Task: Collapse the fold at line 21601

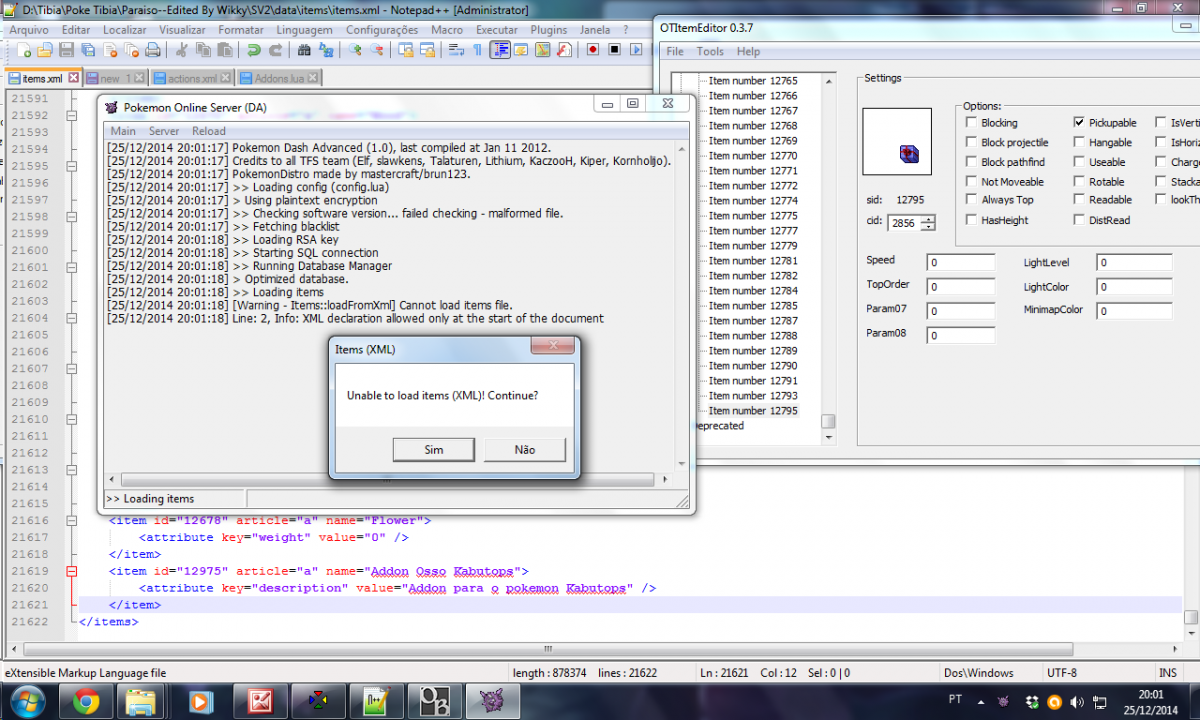Action: coord(71,267)
